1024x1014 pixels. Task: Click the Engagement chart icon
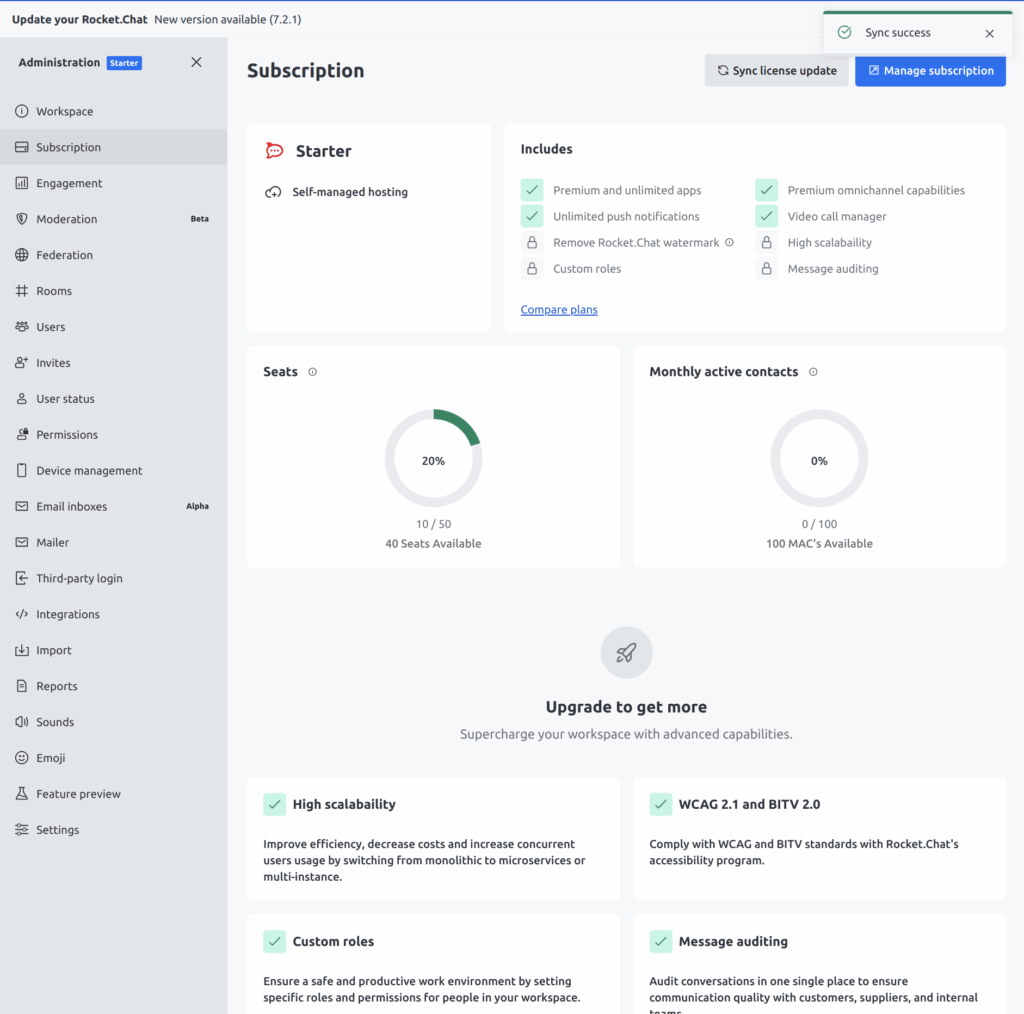(x=22, y=183)
